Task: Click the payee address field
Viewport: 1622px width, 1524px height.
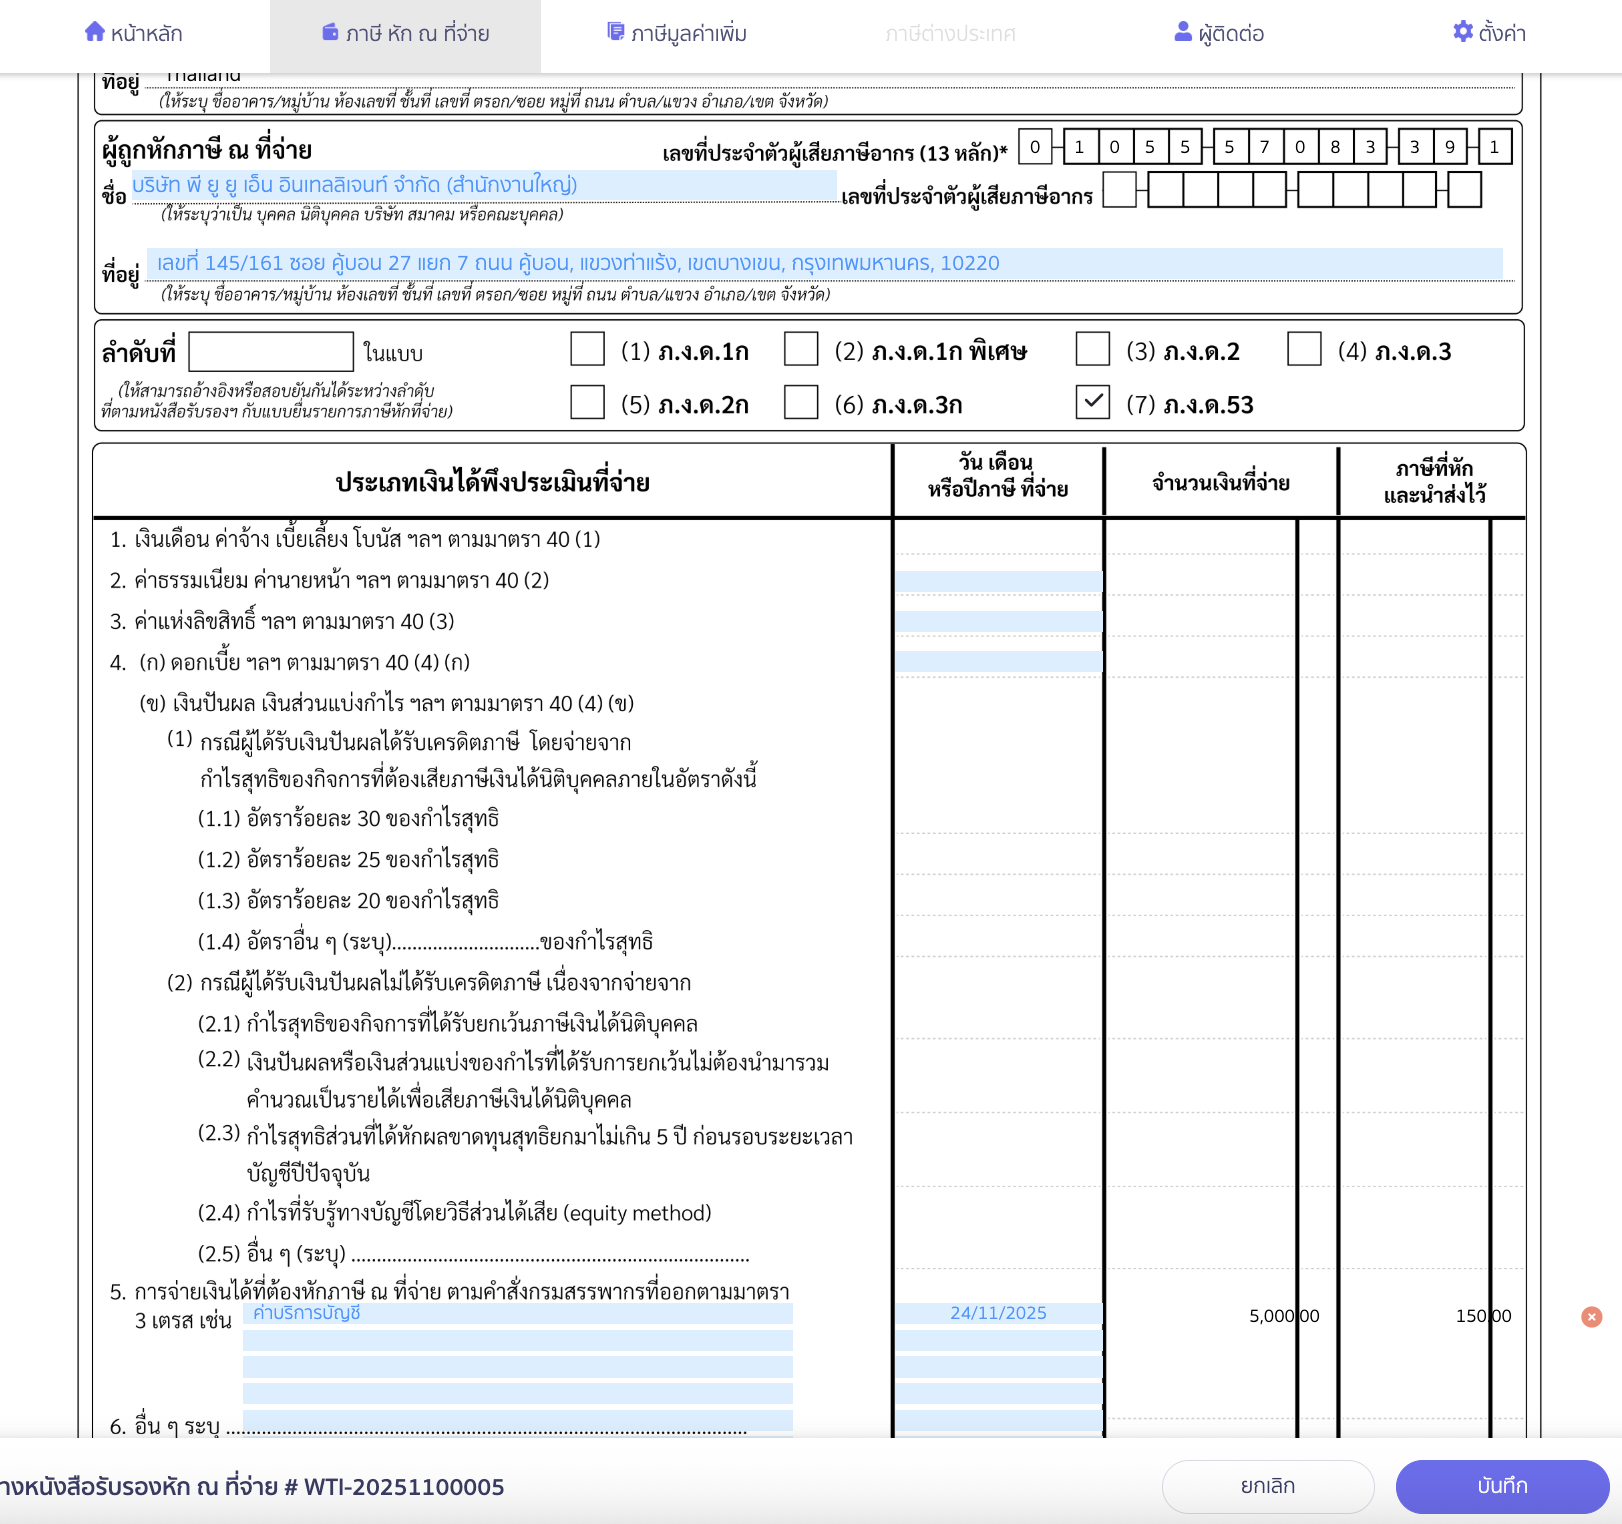Action: coord(824,263)
